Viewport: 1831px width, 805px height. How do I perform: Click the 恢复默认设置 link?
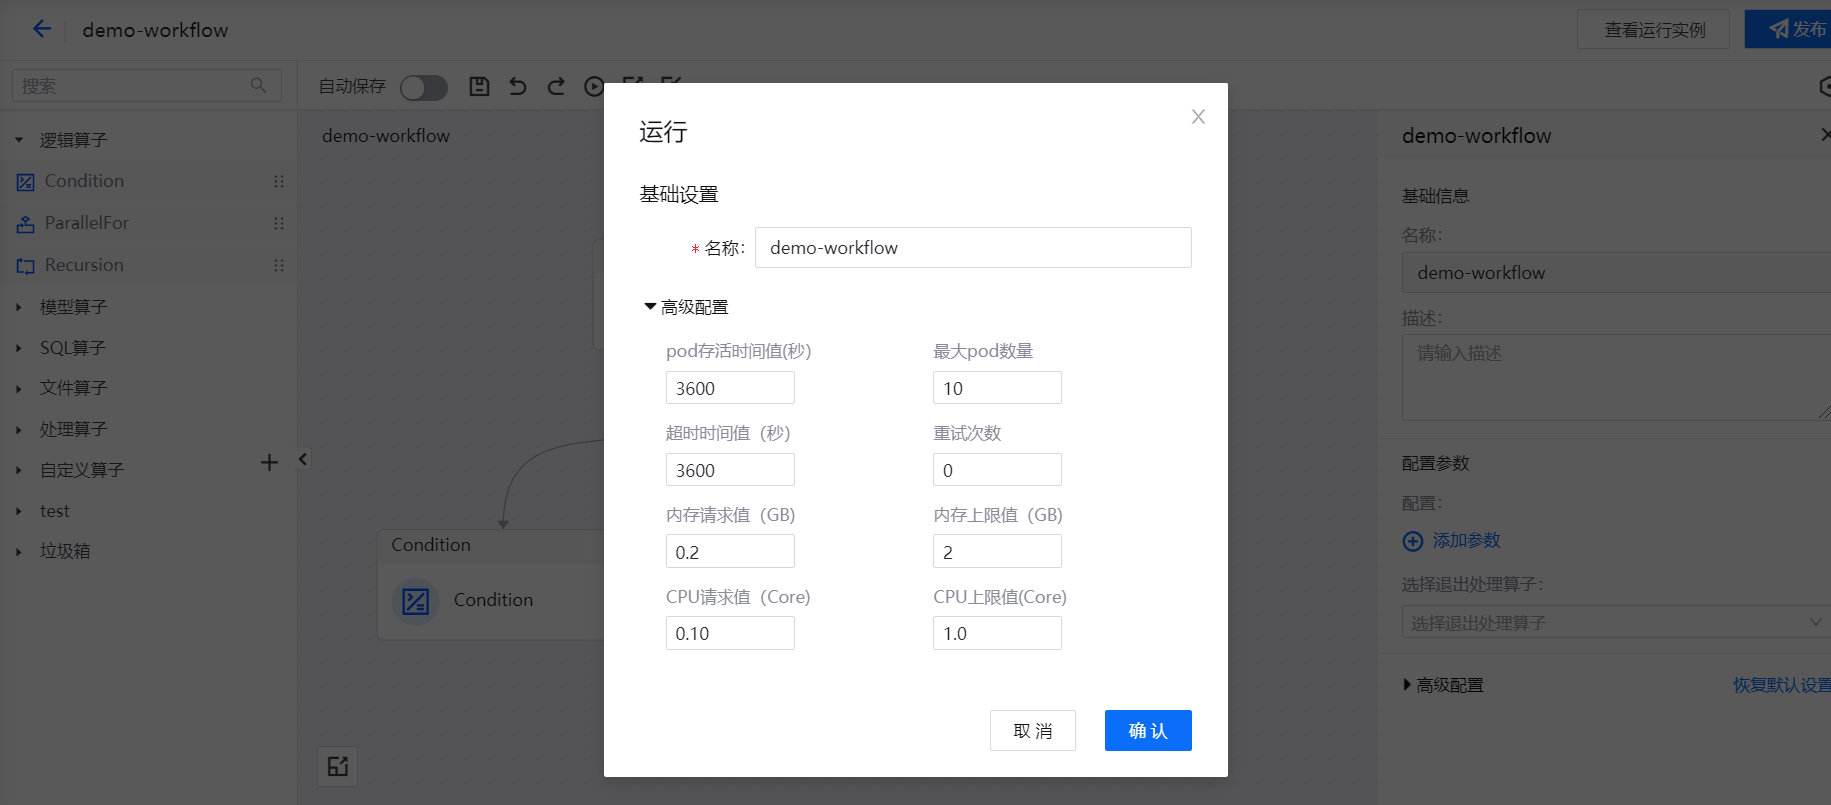[x=1782, y=685]
